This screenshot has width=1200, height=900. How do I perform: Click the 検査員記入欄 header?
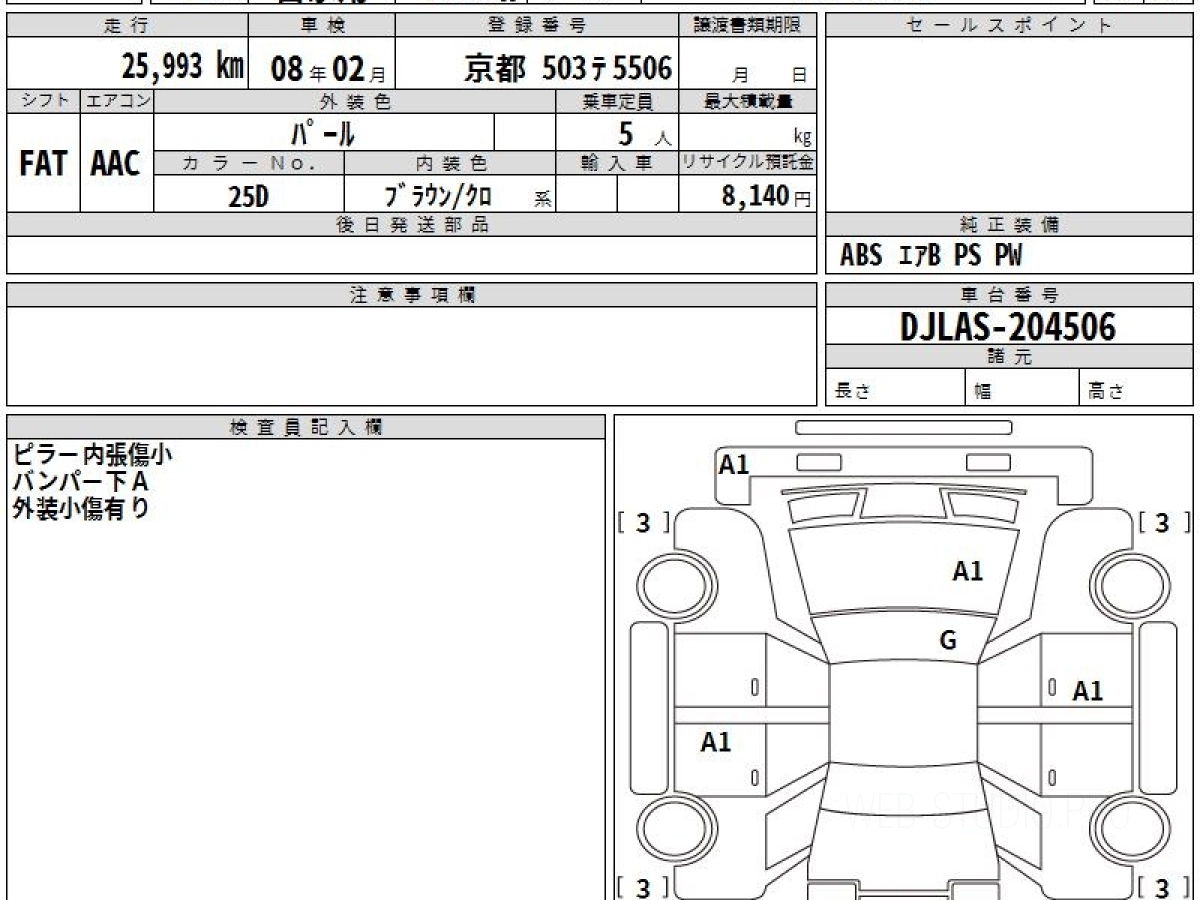[x=306, y=427]
